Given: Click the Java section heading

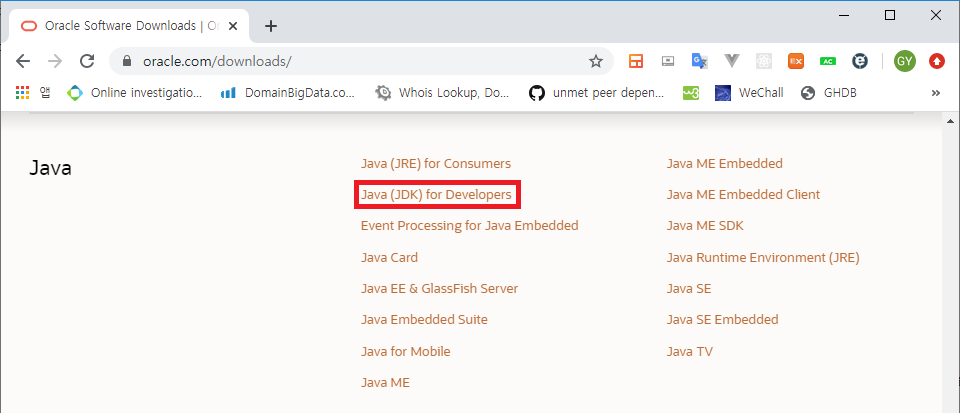Looking at the screenshot, I should (x=50, y=168).
